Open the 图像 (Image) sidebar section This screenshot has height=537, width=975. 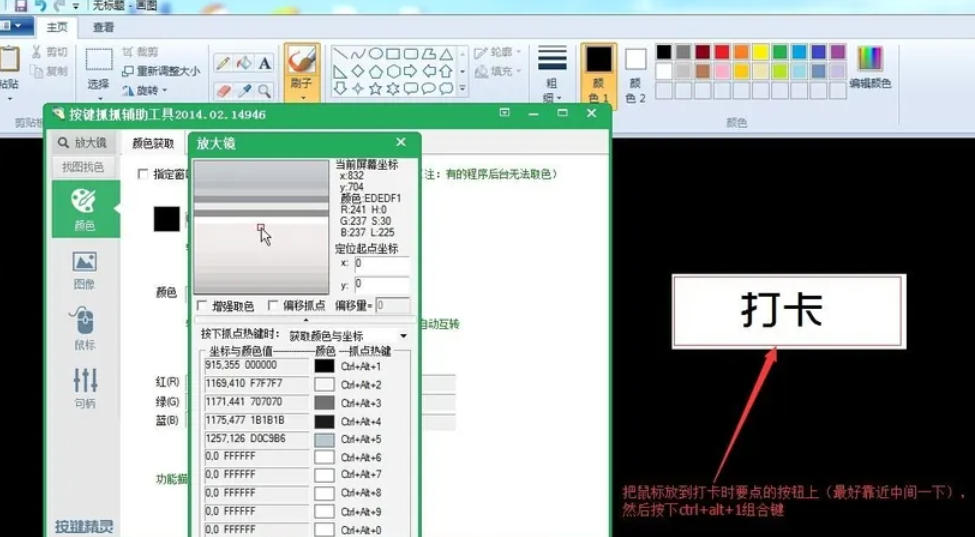click(84, 270)
